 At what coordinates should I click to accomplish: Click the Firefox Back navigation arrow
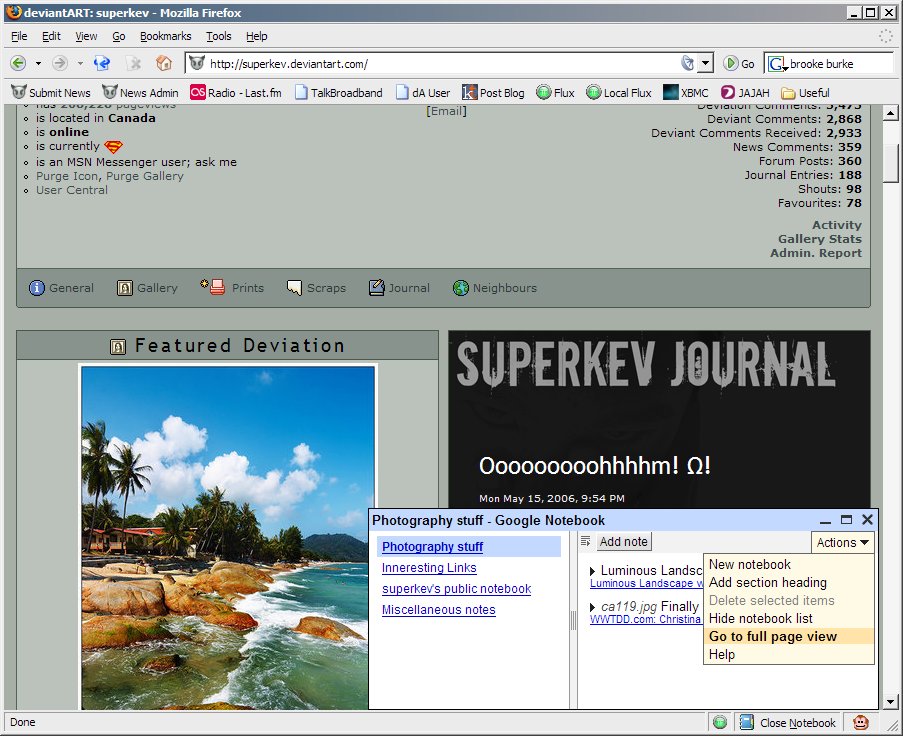click(19, 63)
